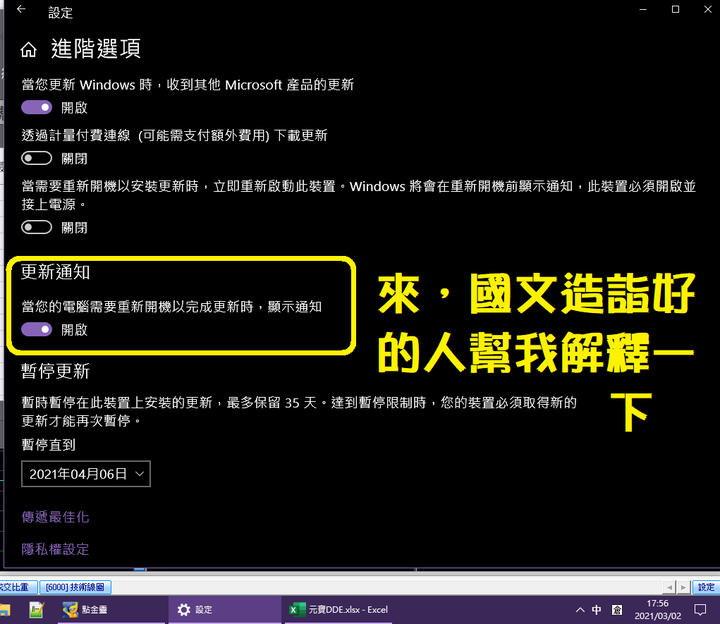
Task: Click the right scroll arrow in background window
Action: pyautogui.click(x=684, y=587)
